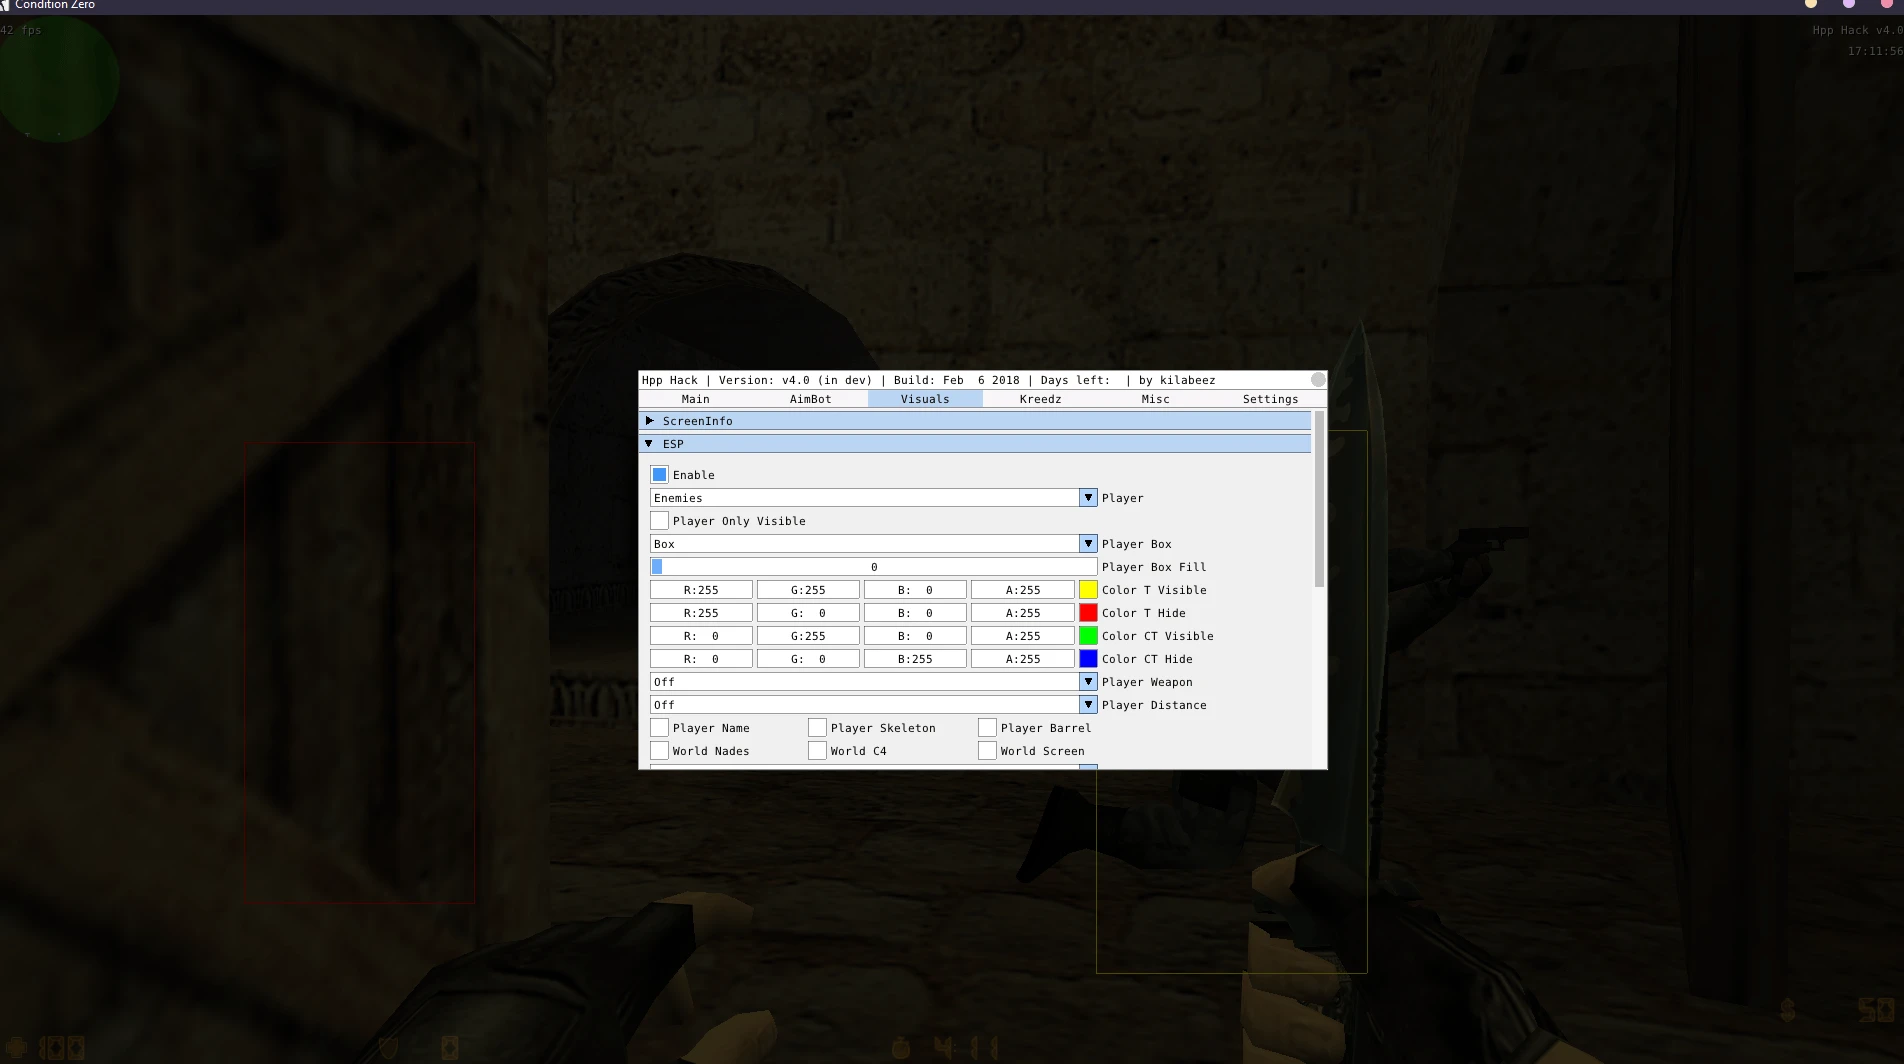The image size is (1904, 1064).
Task: Check the Player Name option
Action: pyautogui.click(x=659, y=728)
